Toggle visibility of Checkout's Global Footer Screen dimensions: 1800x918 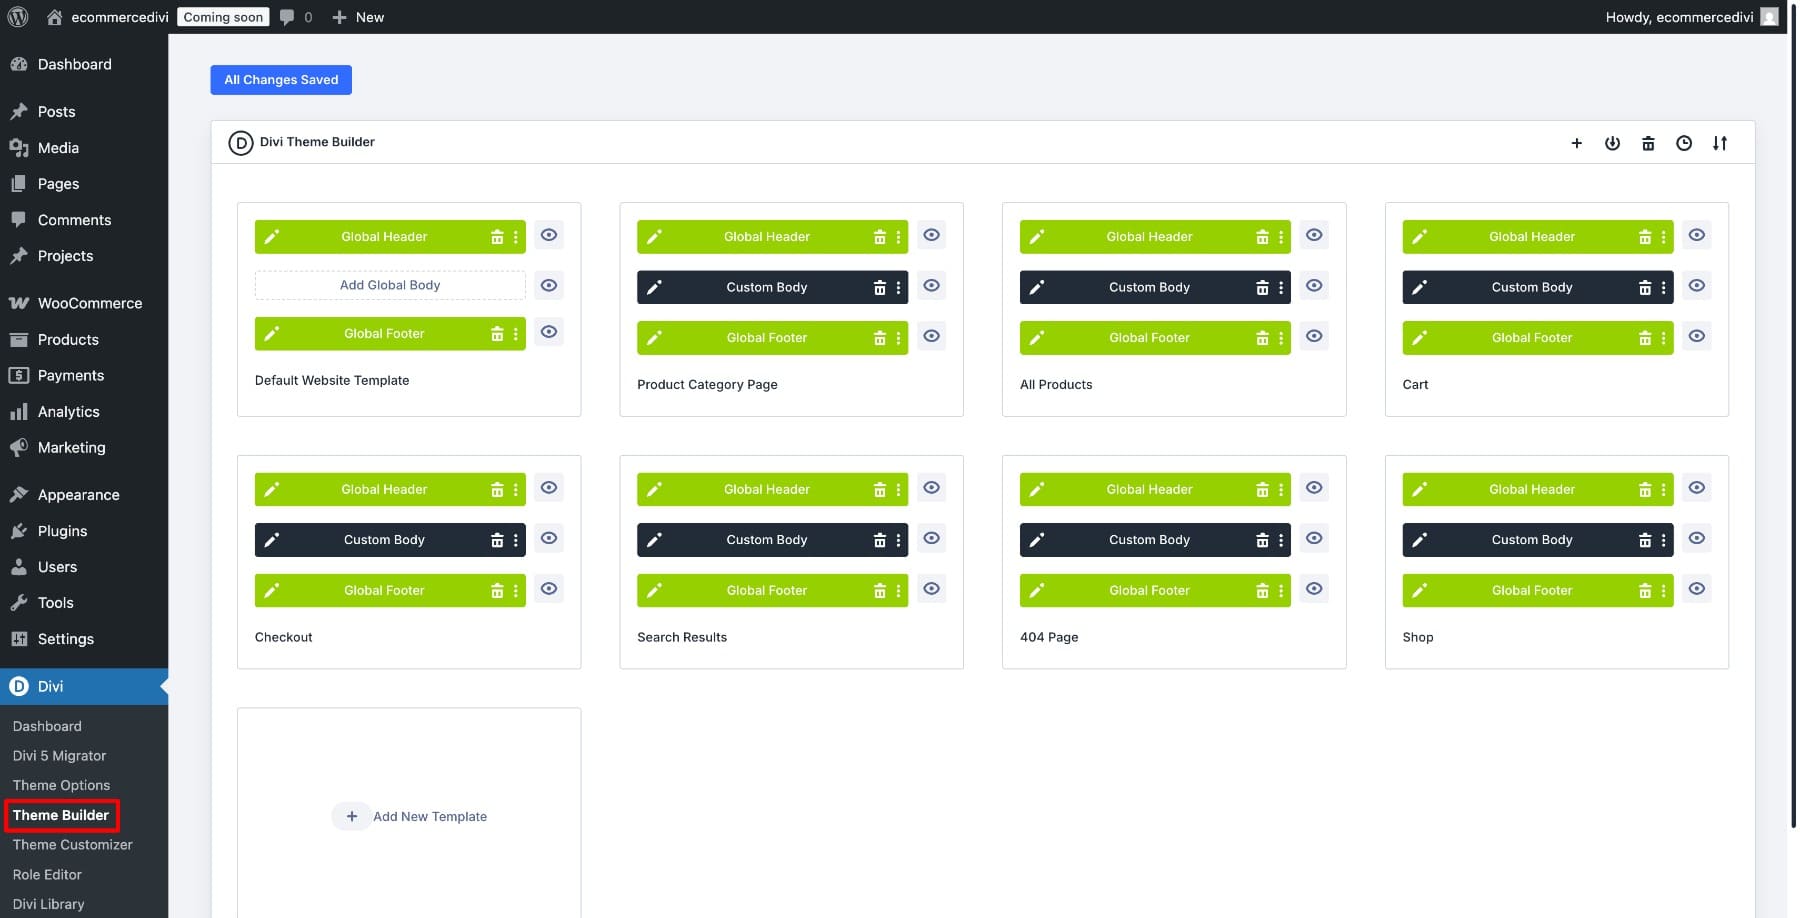coord(549,589)
